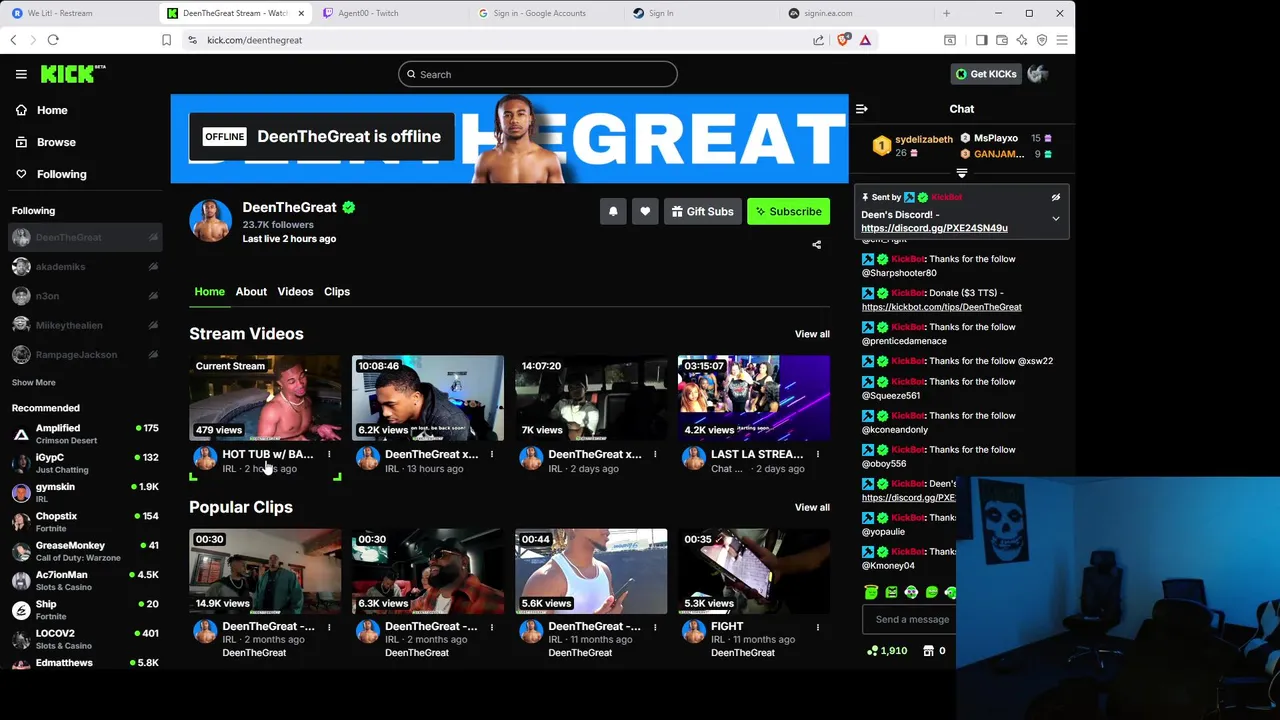
Task: View all Stream Videos
Action: point(812,334)
